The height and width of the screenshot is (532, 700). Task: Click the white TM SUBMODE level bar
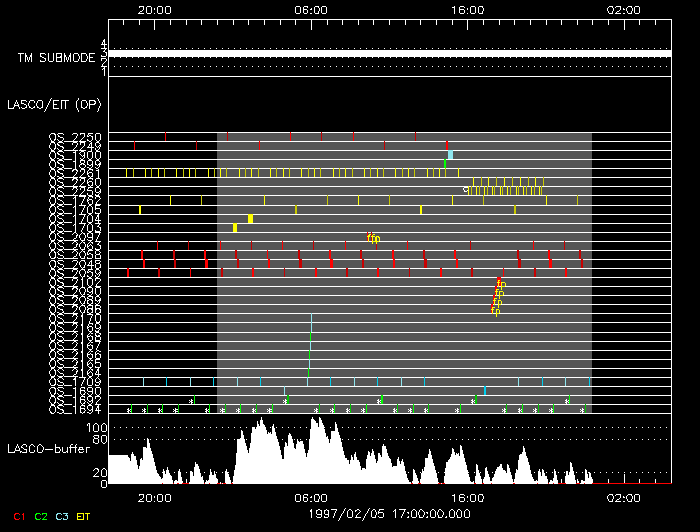pos(388,53)
